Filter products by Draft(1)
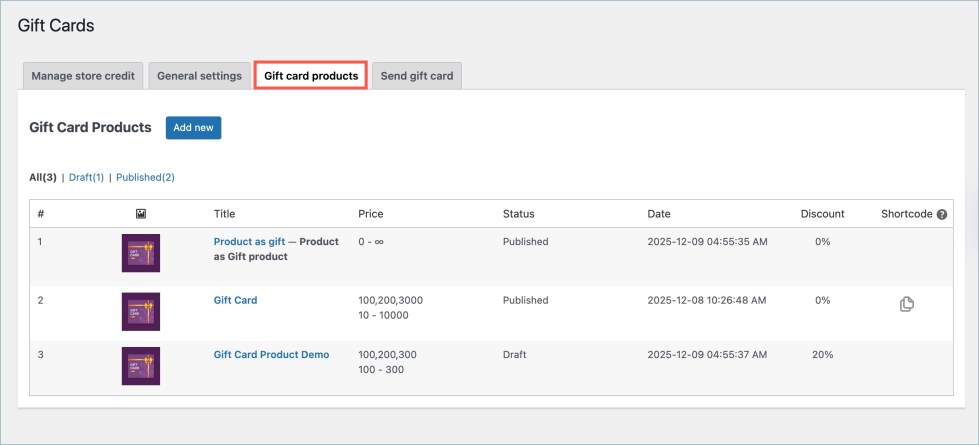 pos(87,177)
